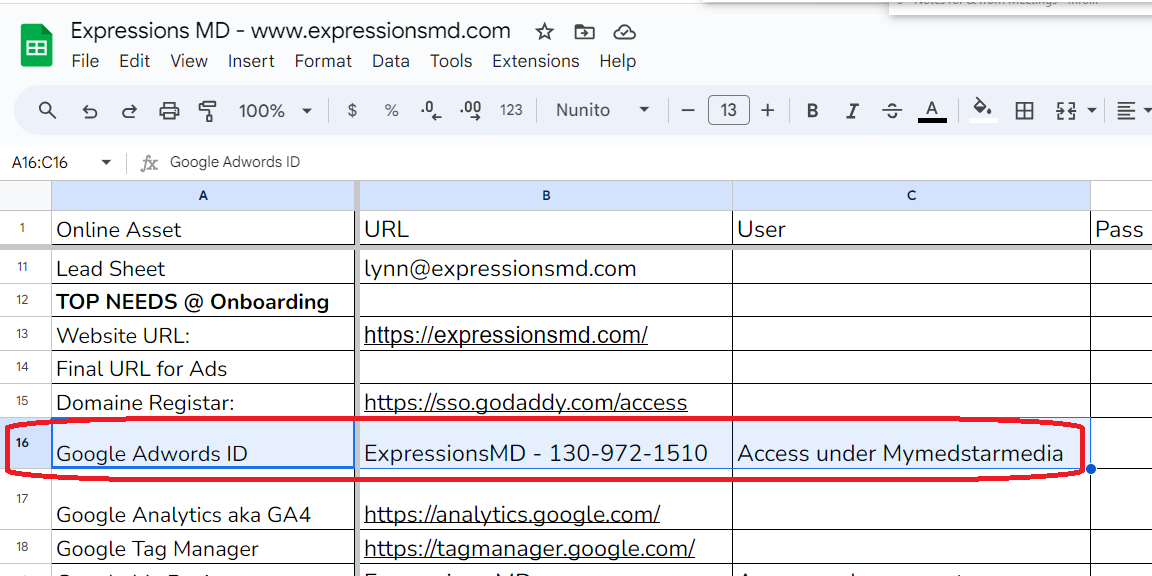This screenshot has height=576, width=1152.
Task: Toggle italic formatting
Action: 852,111
